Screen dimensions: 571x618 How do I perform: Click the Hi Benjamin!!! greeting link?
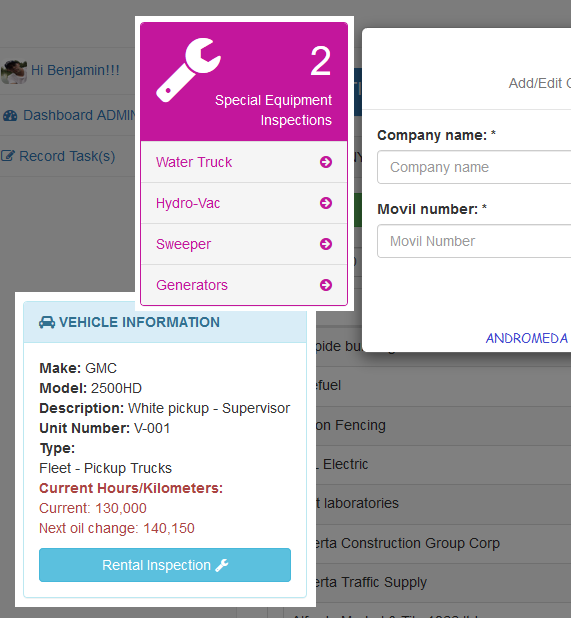75,70
